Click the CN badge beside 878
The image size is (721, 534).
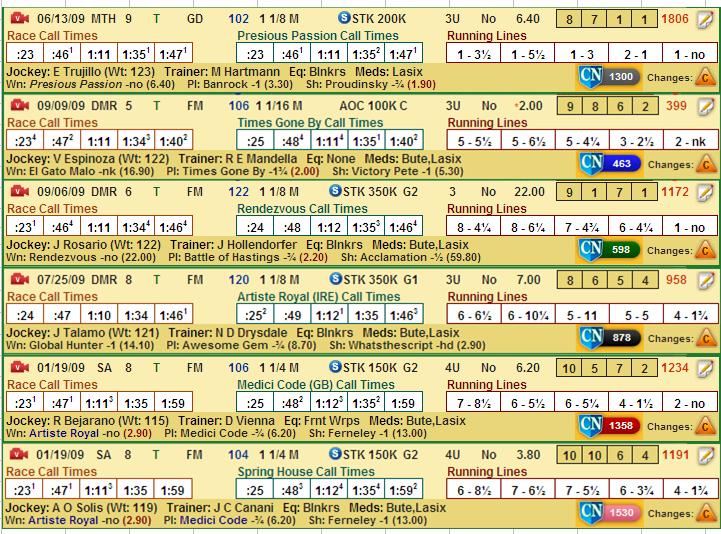[590, 338]
